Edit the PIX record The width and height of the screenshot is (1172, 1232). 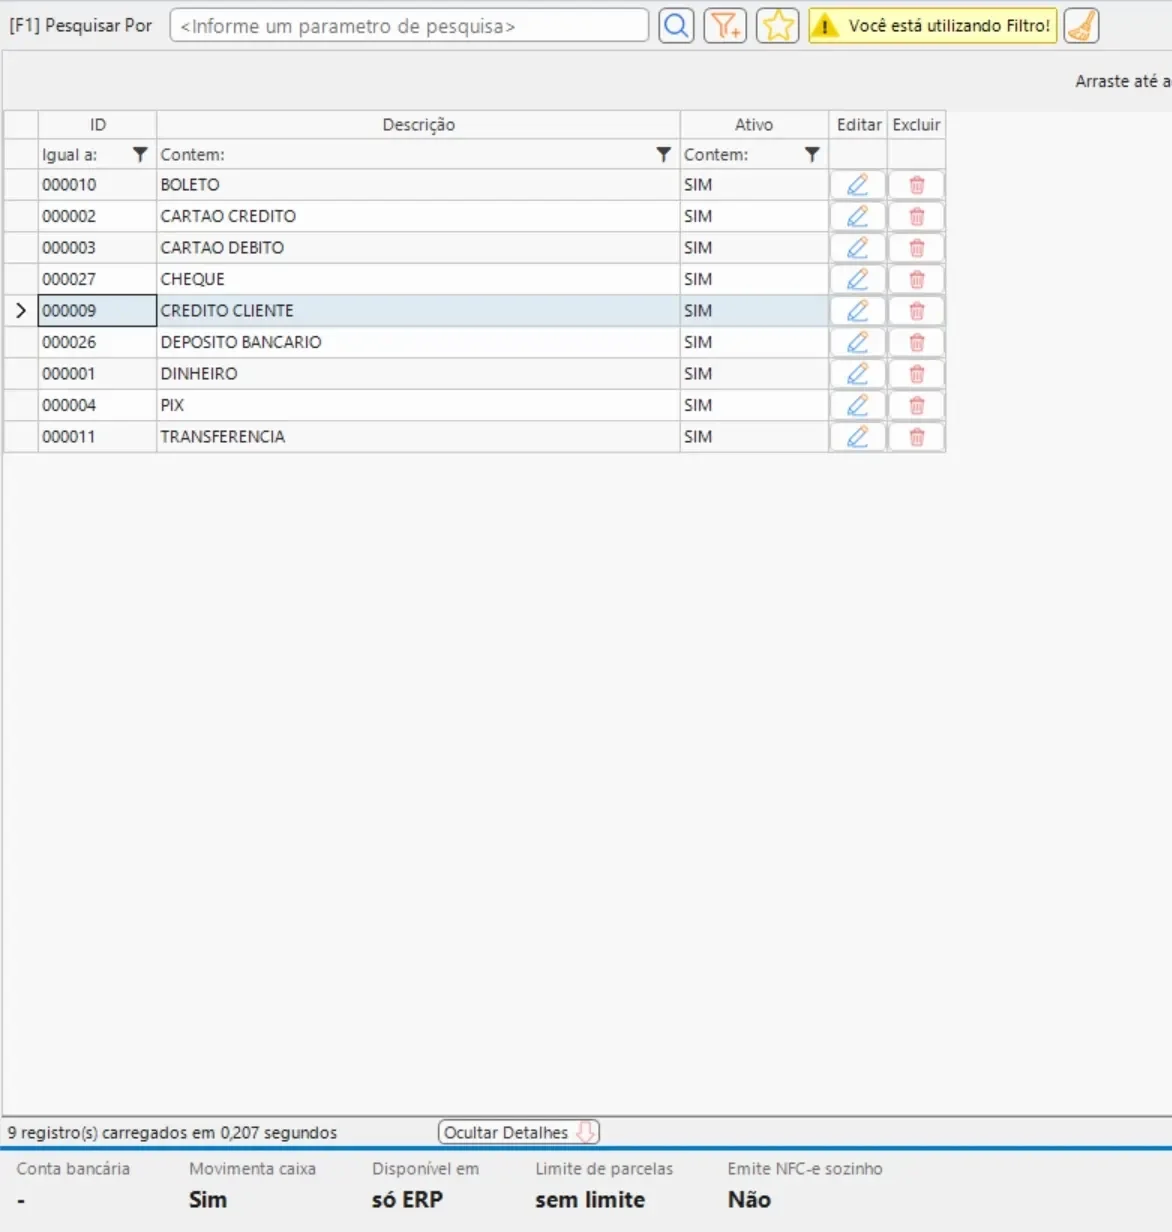tap(858, 405)
